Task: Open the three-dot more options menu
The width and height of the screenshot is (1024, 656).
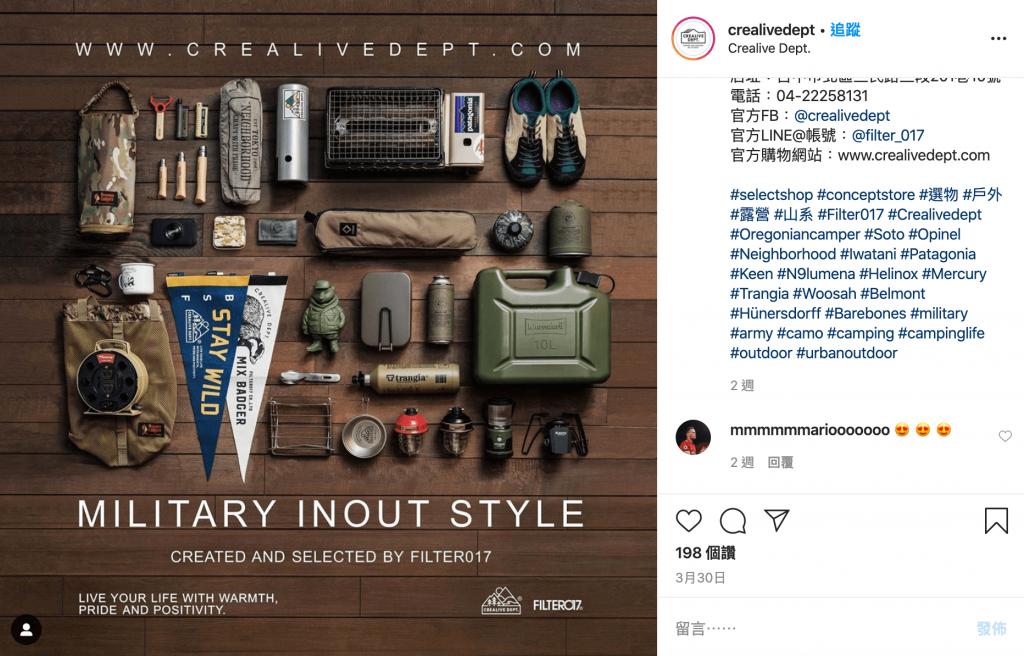Action: (x=999, y=39)
